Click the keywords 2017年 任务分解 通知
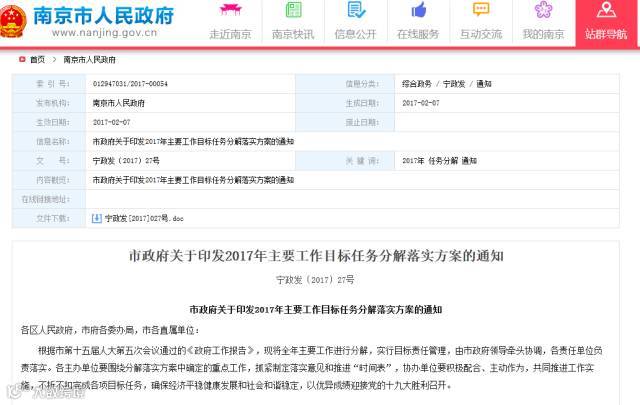Screen dimensions: 640x405 [439, 160]
